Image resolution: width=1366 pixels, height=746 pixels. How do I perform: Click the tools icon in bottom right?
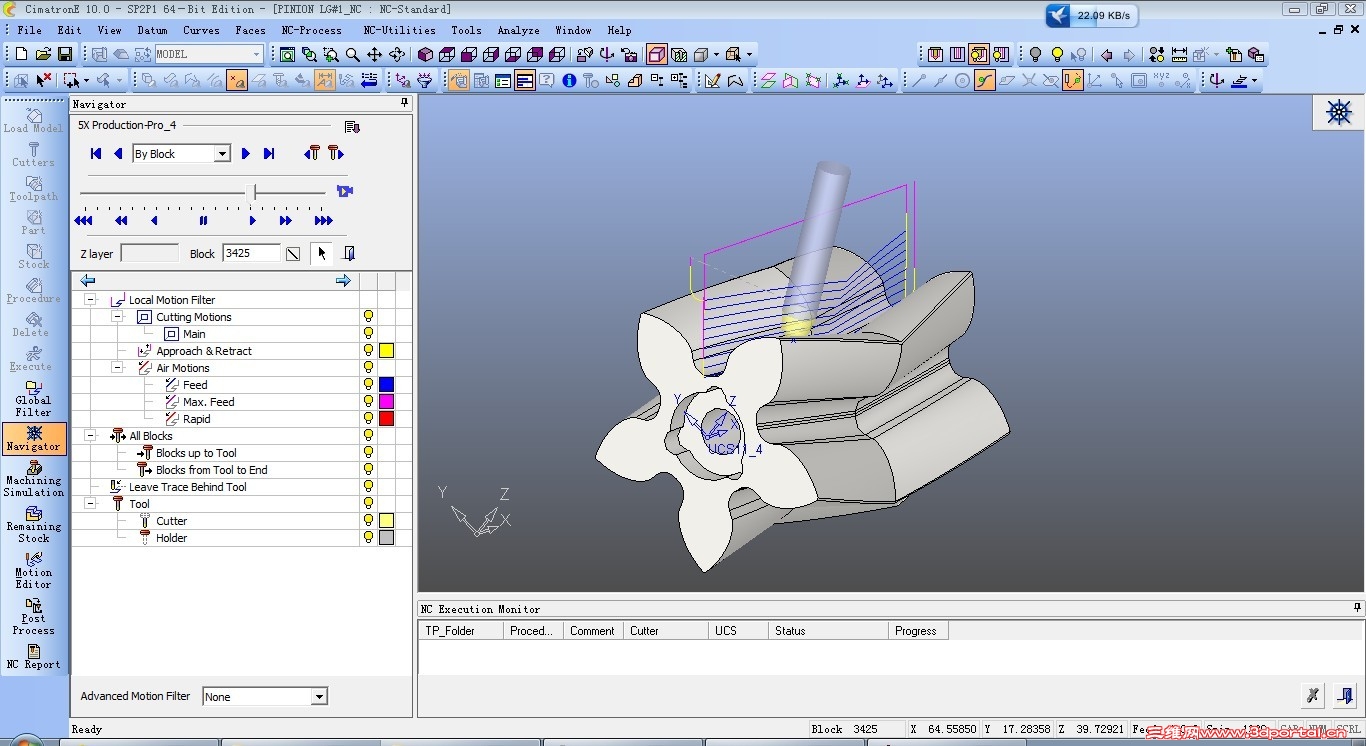click(x=1313, y=695)
